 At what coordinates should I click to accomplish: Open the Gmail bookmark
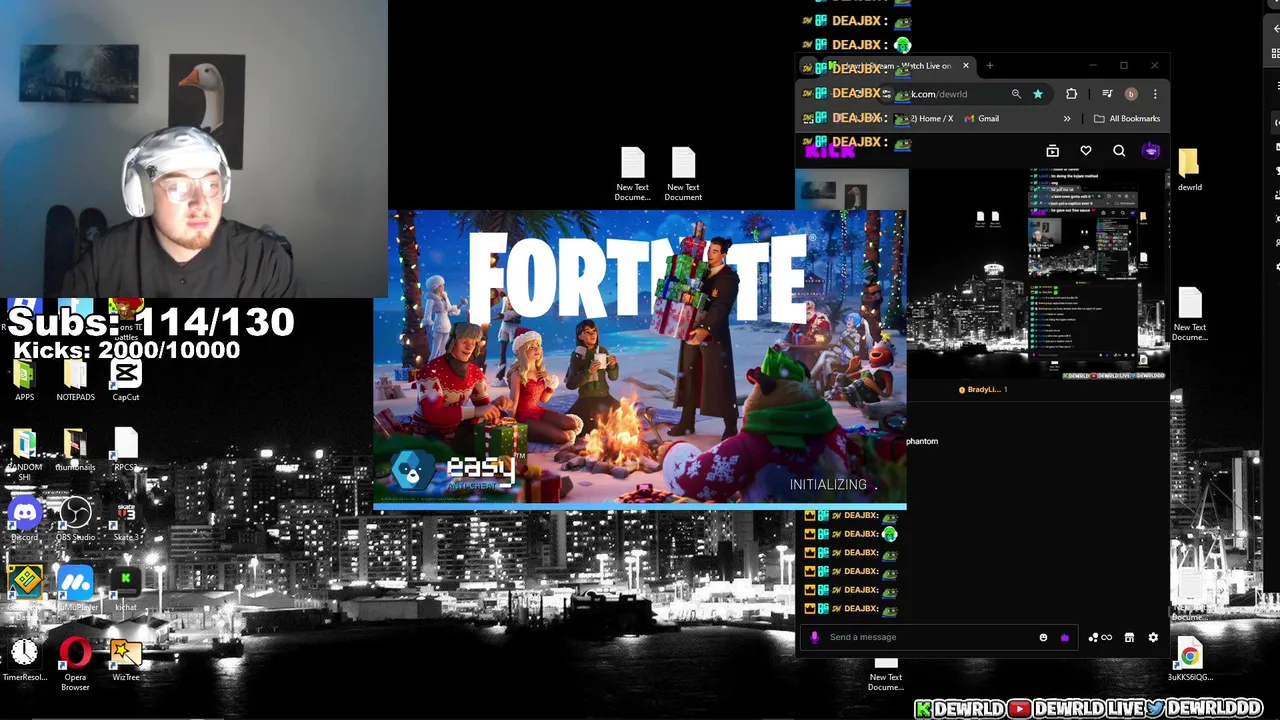click(x=982, y=119)
